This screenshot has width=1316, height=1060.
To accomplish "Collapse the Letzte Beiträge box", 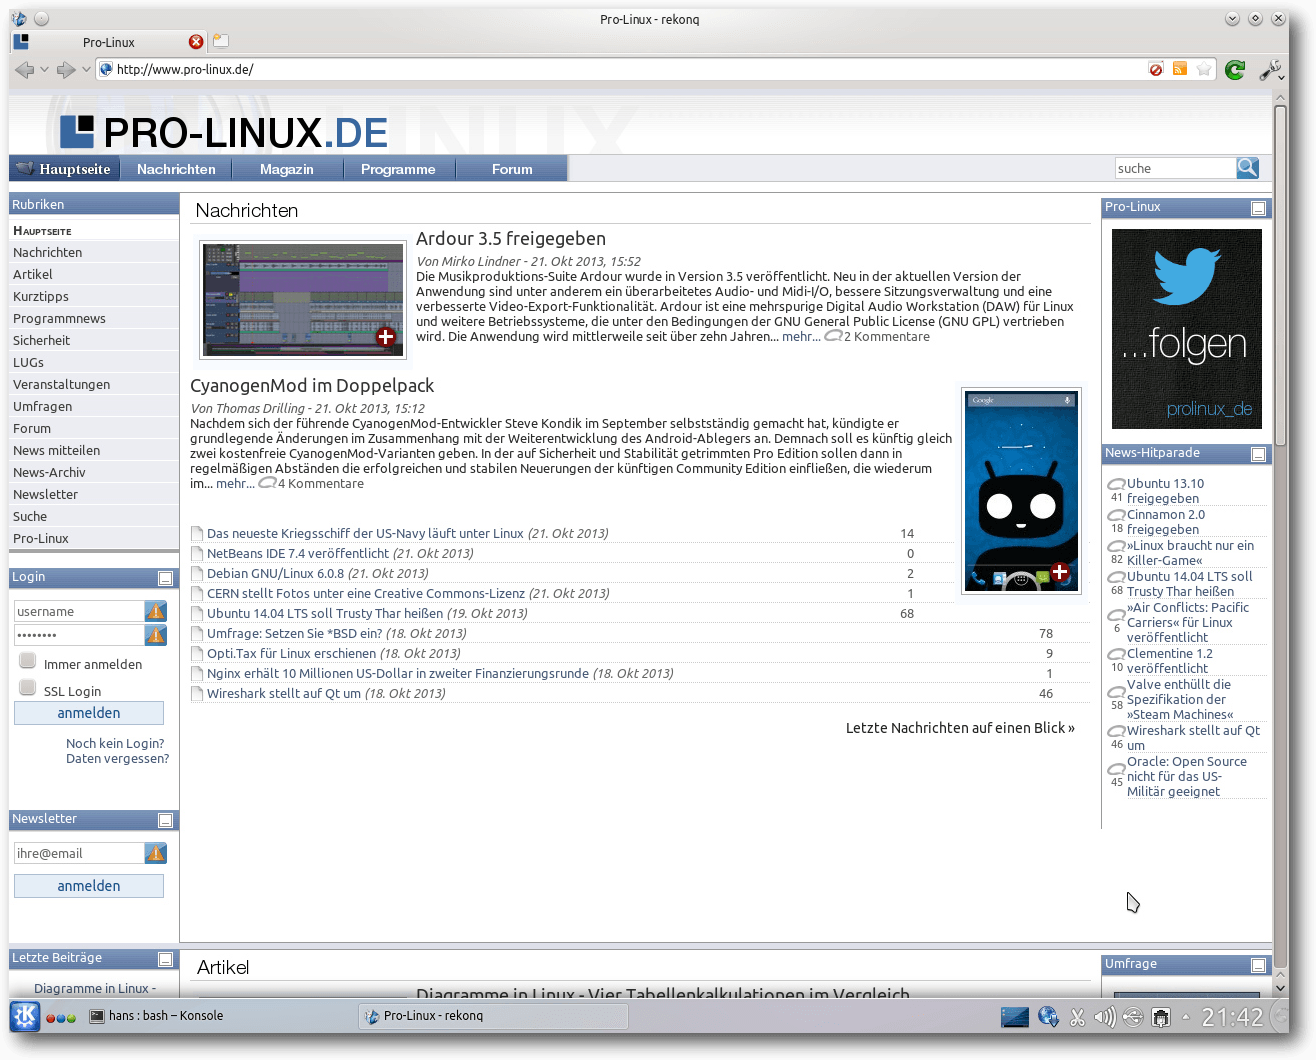I will 166,959.
